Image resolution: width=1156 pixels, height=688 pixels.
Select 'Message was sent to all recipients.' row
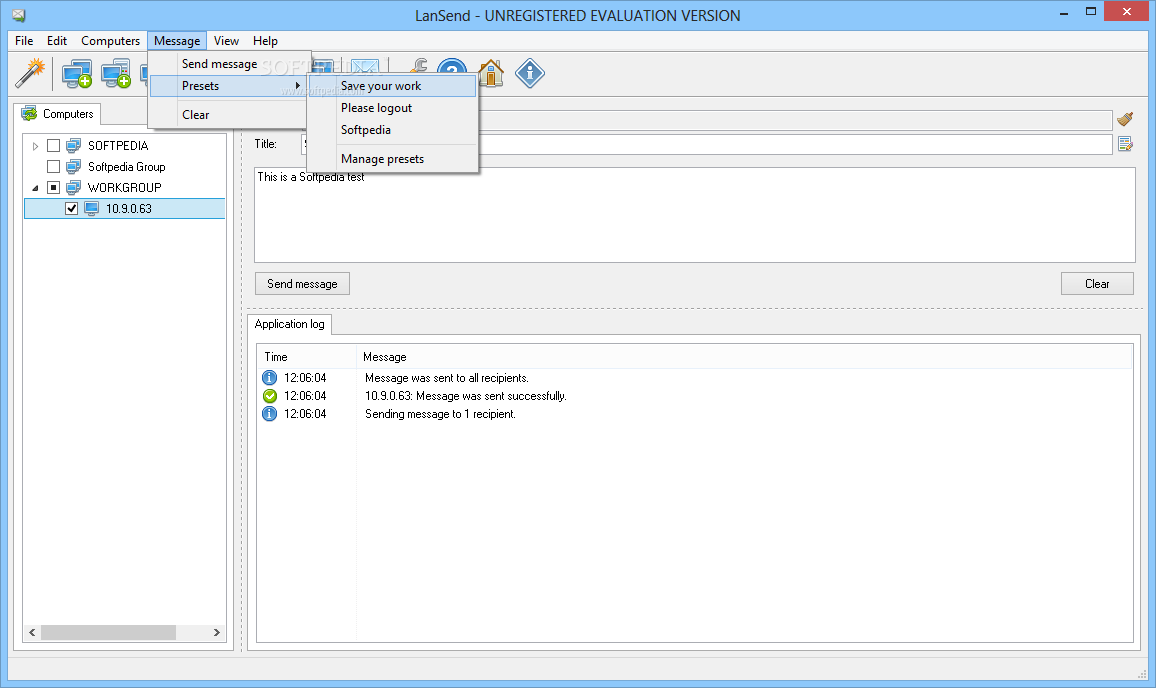[694, 378]
